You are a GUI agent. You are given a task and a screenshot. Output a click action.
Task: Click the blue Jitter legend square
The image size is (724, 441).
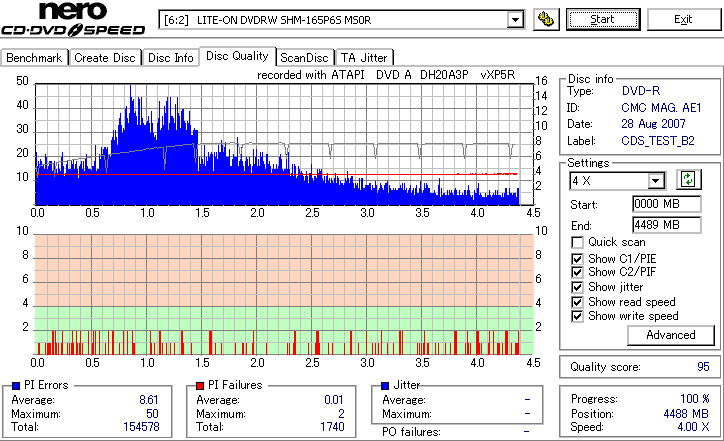385,386
